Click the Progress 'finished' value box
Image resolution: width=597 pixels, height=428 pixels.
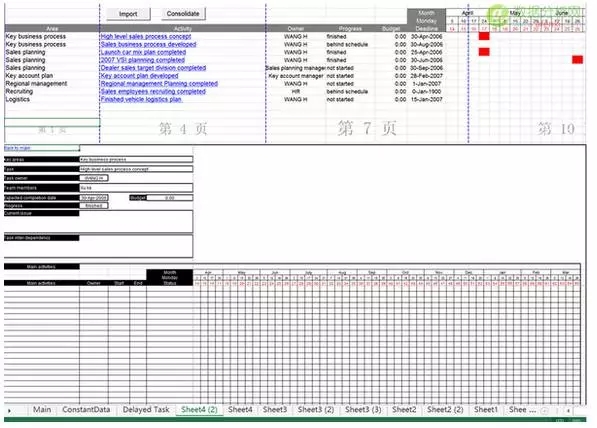(x=94, y=206)
